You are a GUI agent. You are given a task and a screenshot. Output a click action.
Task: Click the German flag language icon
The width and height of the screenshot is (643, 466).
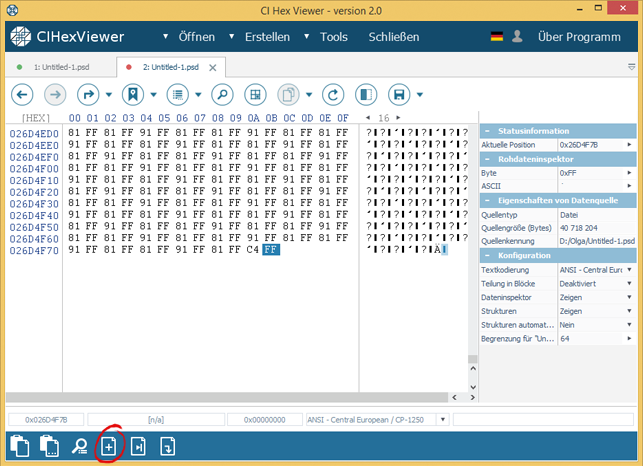click(497, 37)
